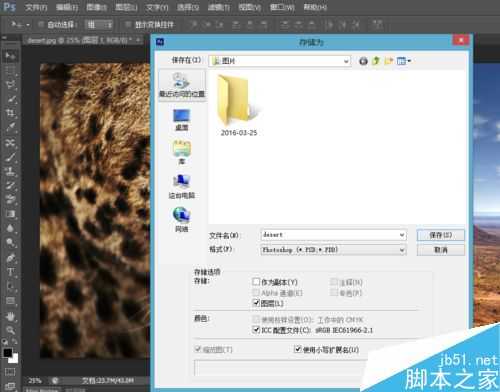Screen dimensions: 500x392
Task: Click the screen mode icon at toolbox bottom
Action: (10, 386)
